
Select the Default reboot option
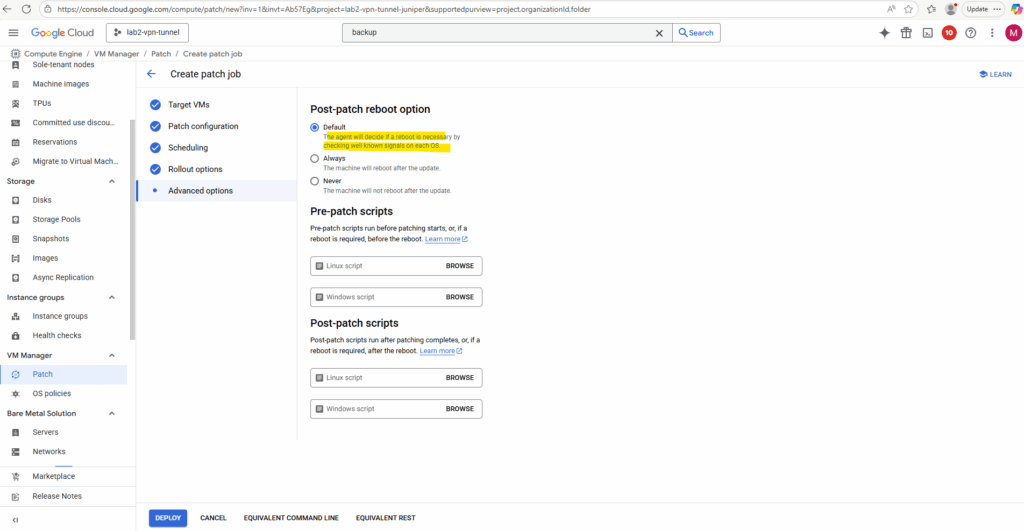315,127
